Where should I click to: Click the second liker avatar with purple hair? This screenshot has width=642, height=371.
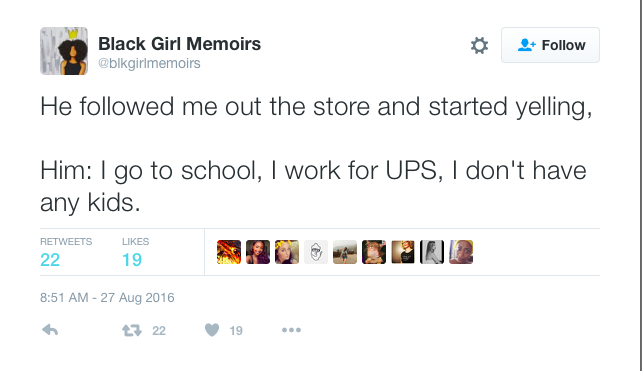258,252
